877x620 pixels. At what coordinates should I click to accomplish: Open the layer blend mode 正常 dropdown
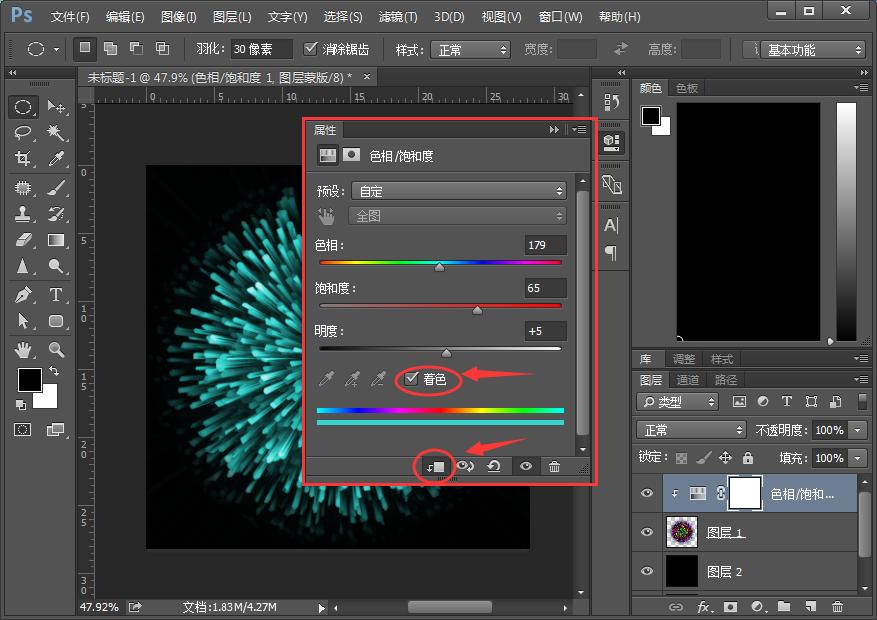click(691, 430)
